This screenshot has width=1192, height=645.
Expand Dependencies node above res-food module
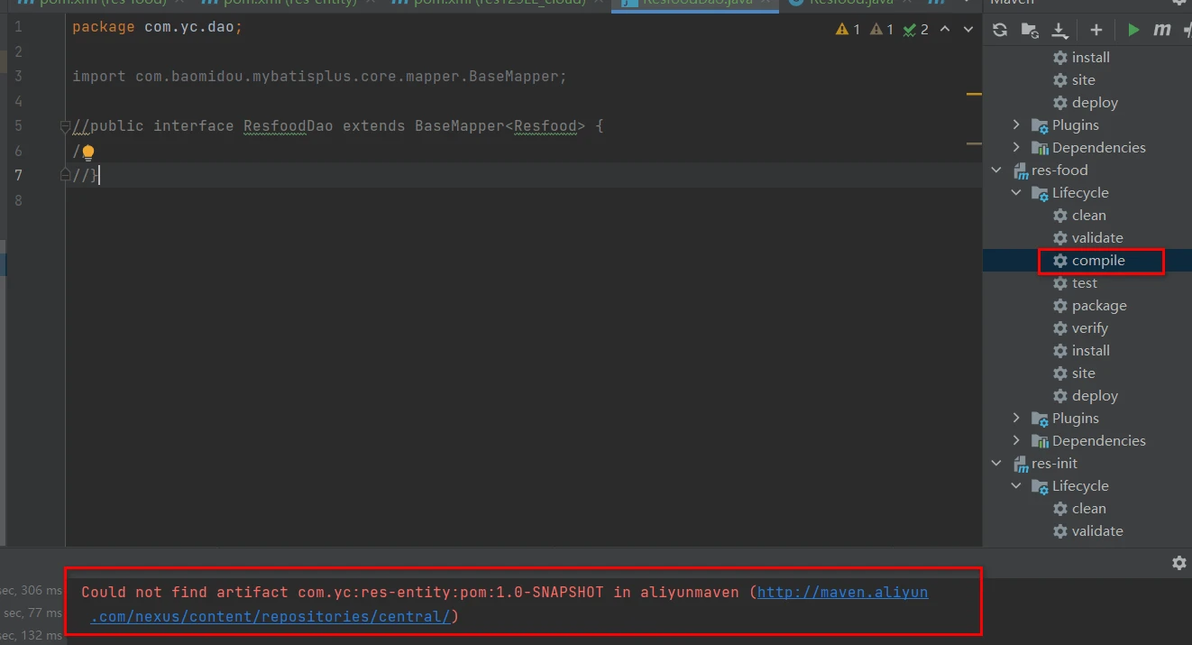(1016, 147)
